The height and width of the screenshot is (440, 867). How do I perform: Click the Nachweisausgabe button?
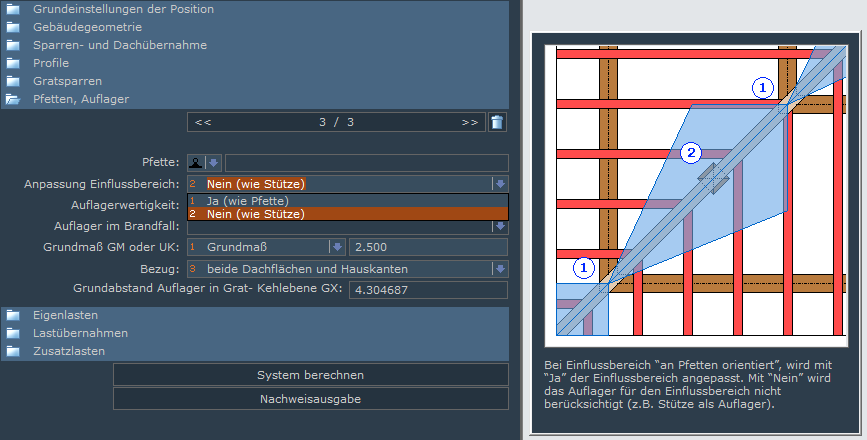click(x=310, y=398)
